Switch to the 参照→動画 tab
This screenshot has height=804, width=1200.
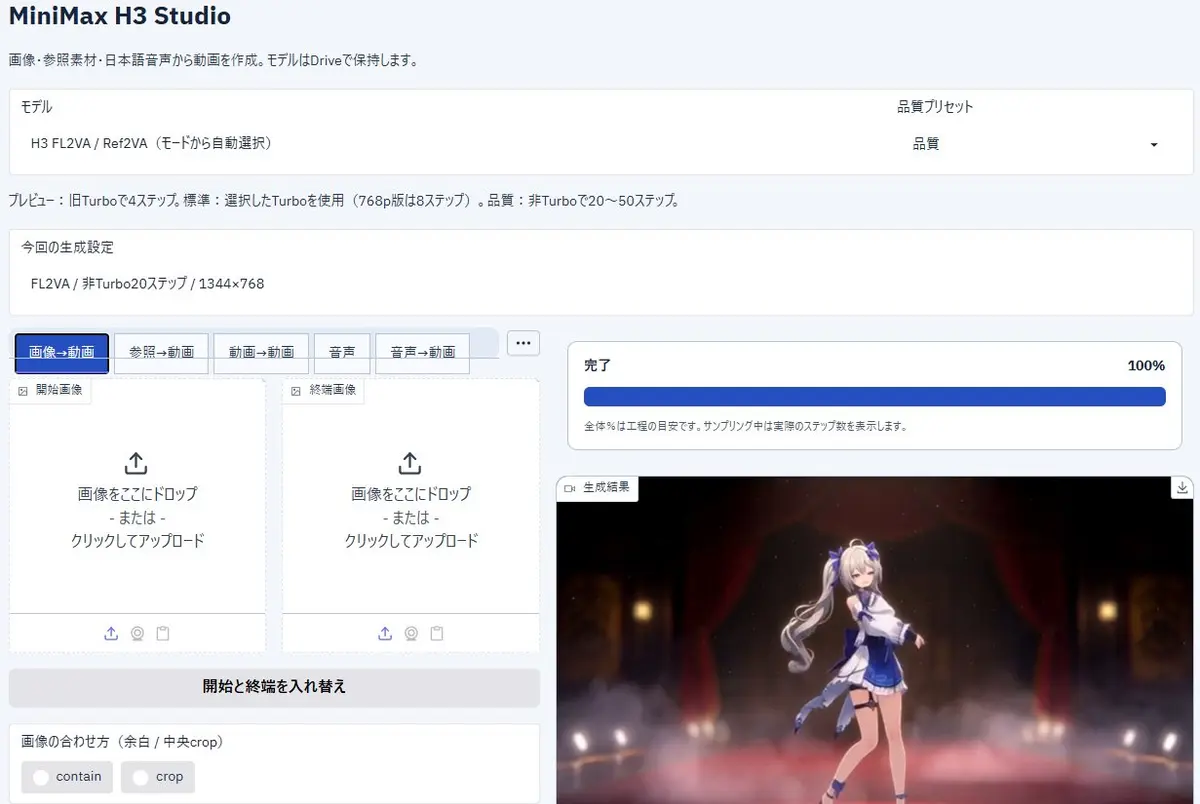click(161, 353)
